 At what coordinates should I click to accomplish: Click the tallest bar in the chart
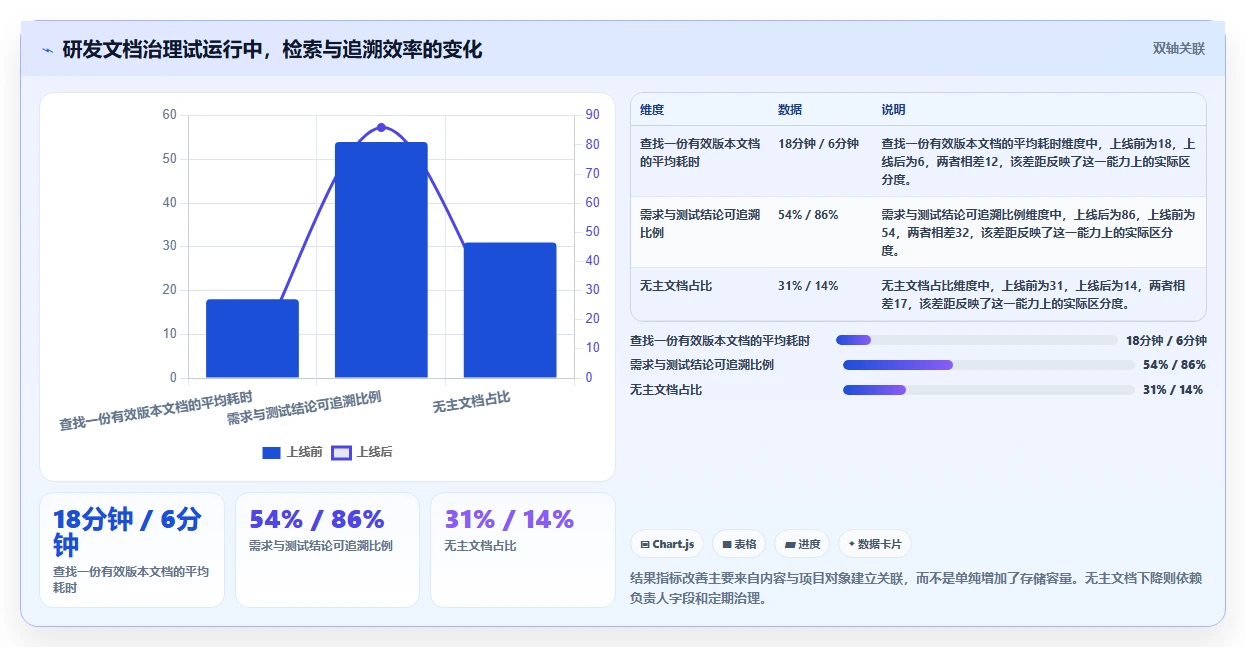coord(381,260)
